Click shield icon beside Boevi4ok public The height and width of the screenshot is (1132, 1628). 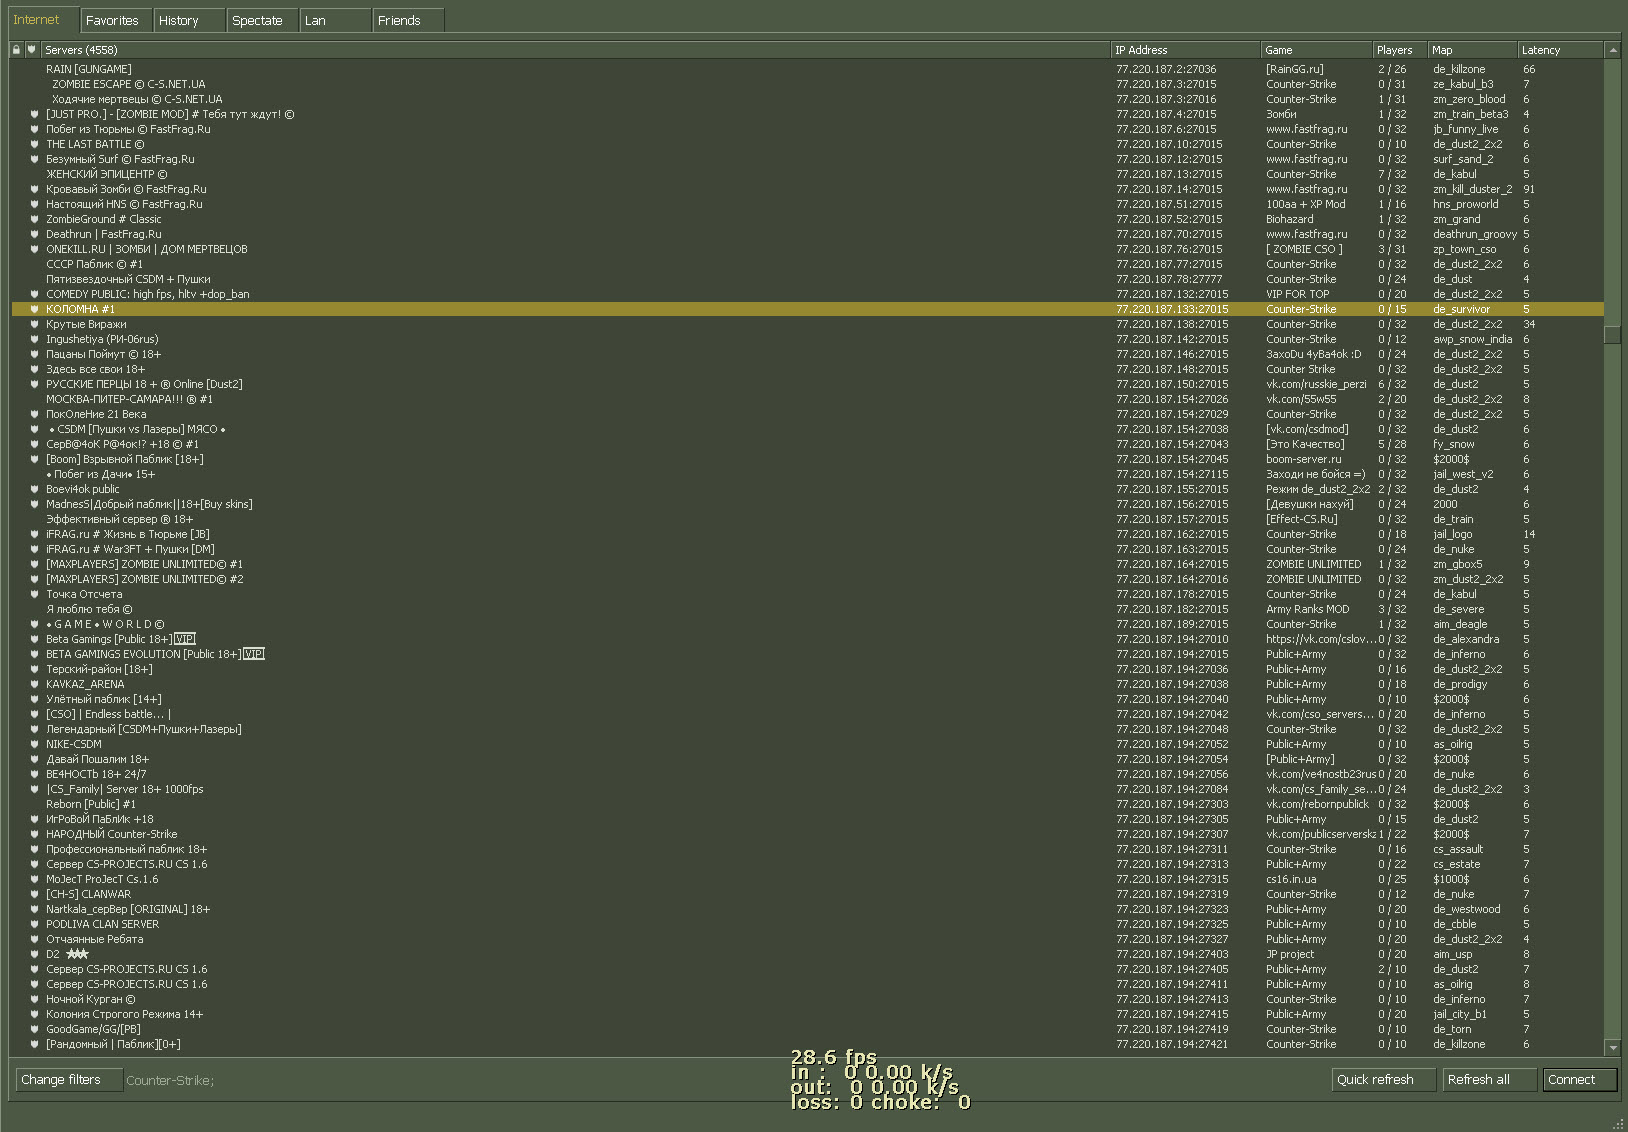click(x=34, y=489)
